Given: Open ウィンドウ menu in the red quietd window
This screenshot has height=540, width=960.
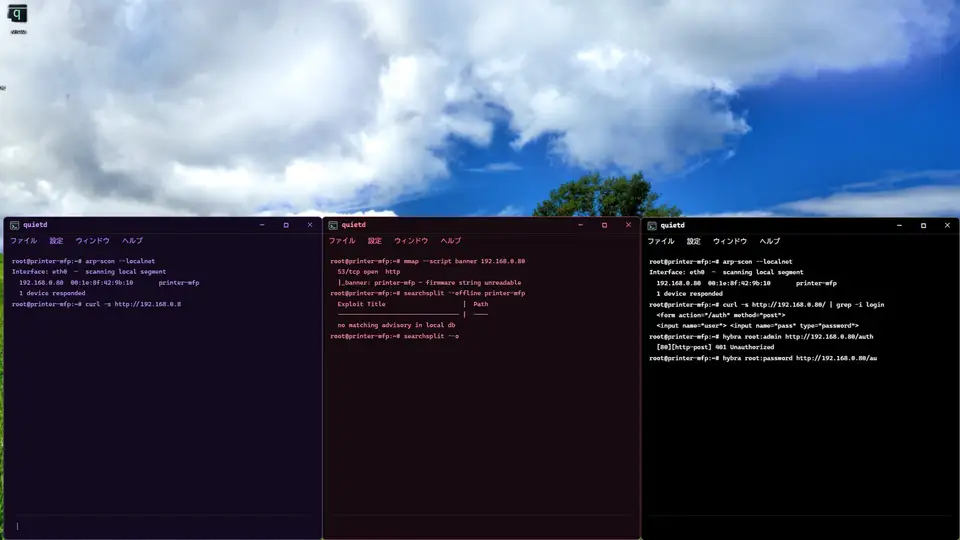Looking at the screenshot, I should coord(411,241).
